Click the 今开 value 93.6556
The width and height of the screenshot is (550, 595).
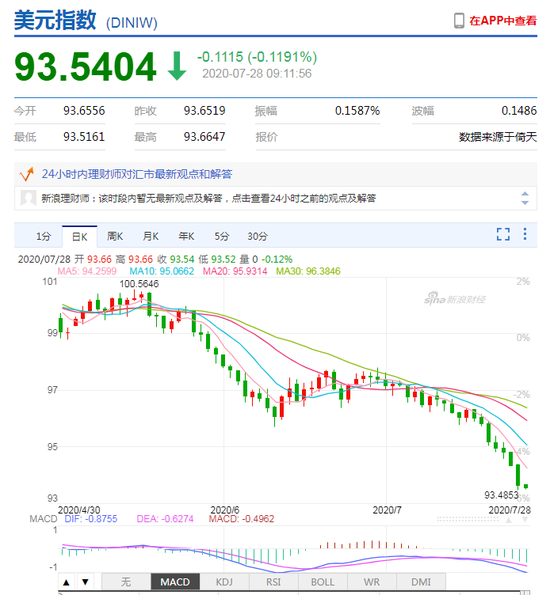tap(84, 111)
